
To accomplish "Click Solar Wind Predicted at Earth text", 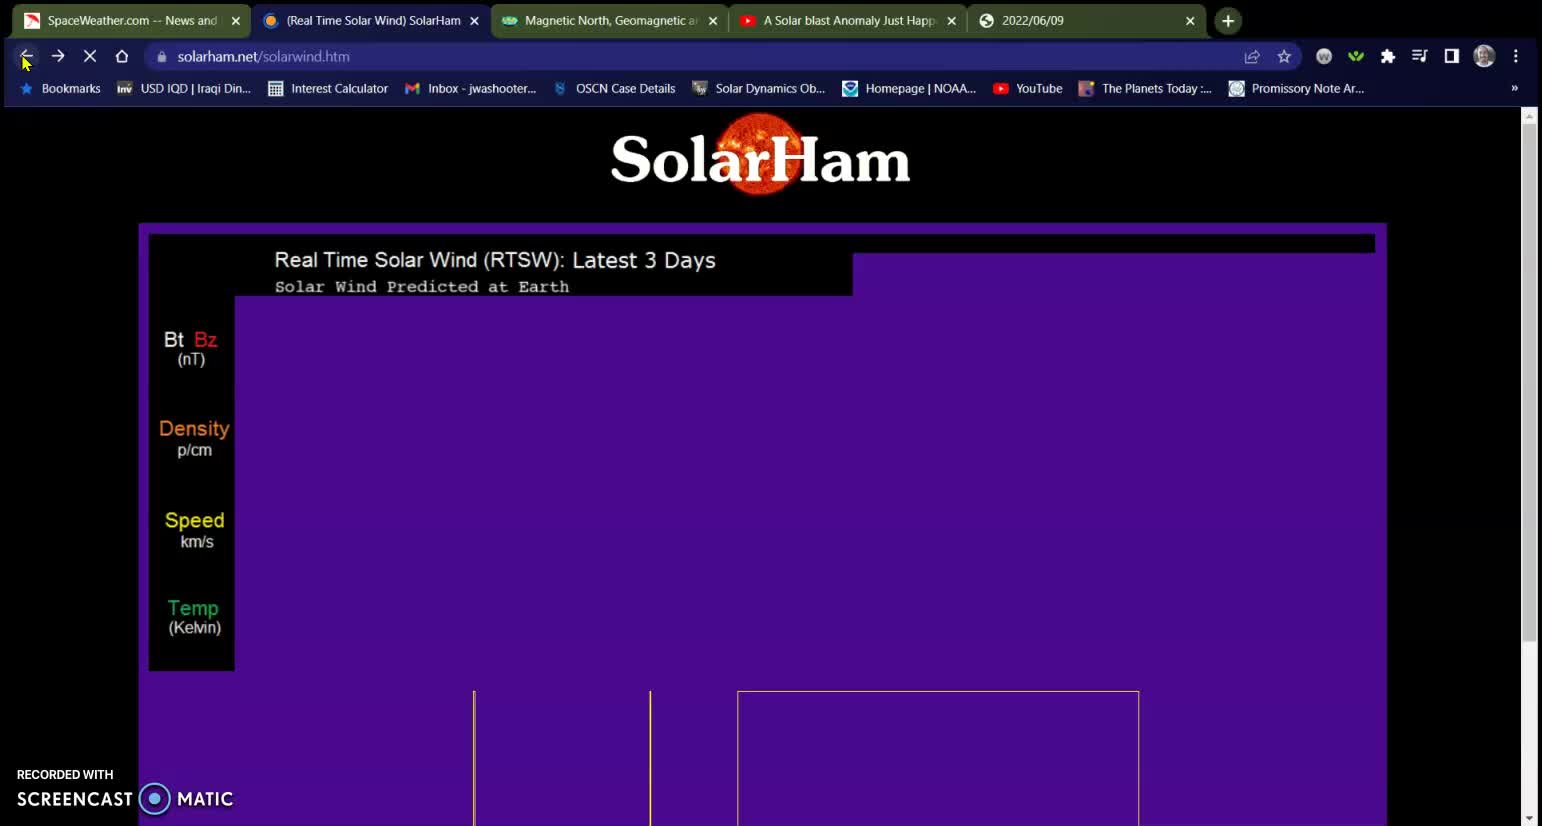I will coord(422,287).
